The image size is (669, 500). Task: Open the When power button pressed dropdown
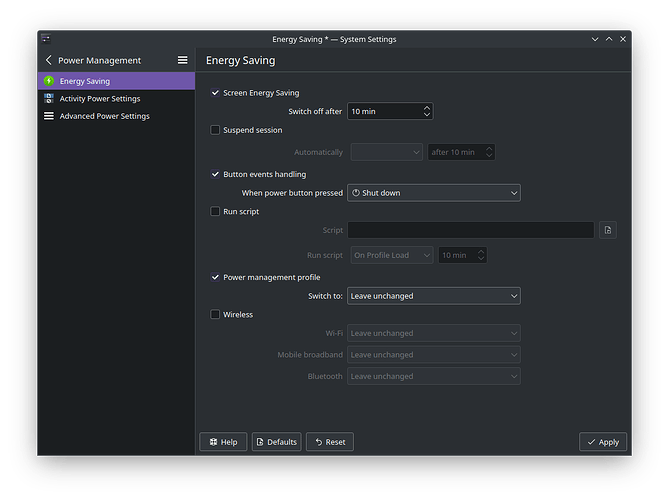[x=433, y=193]
